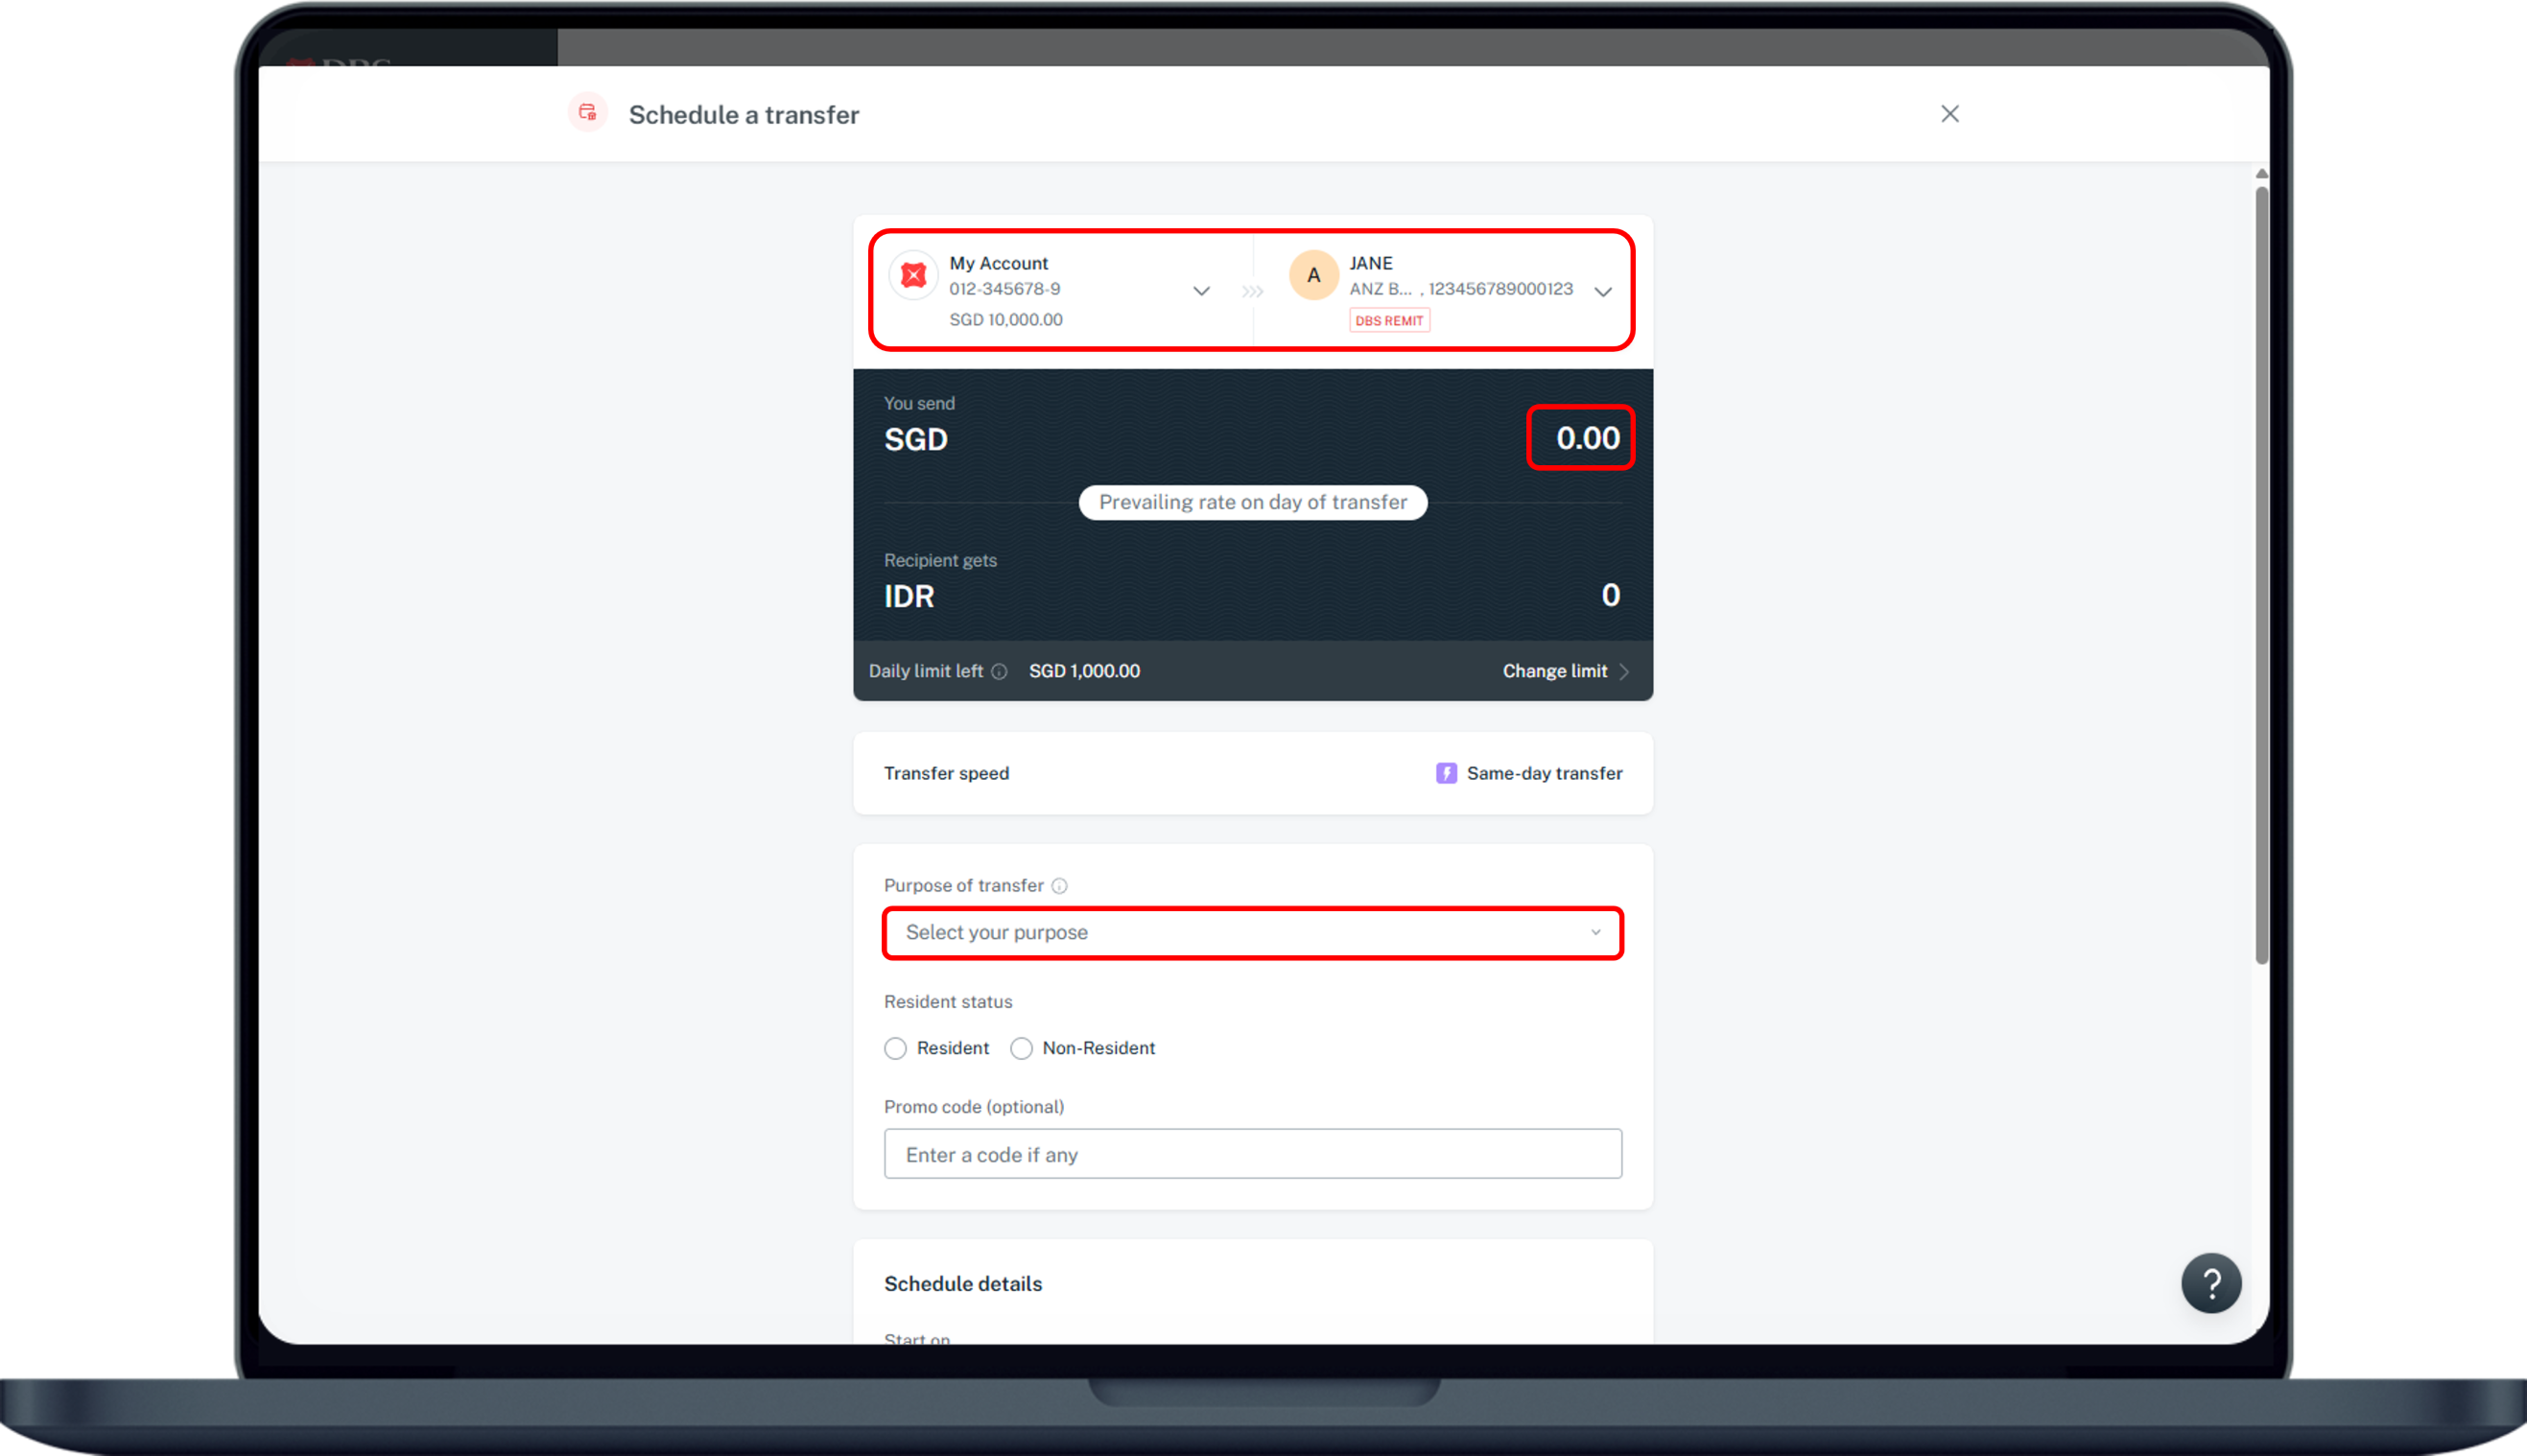
Task: Click info icon beside Daily limit left
Action: tap(999, 672)
